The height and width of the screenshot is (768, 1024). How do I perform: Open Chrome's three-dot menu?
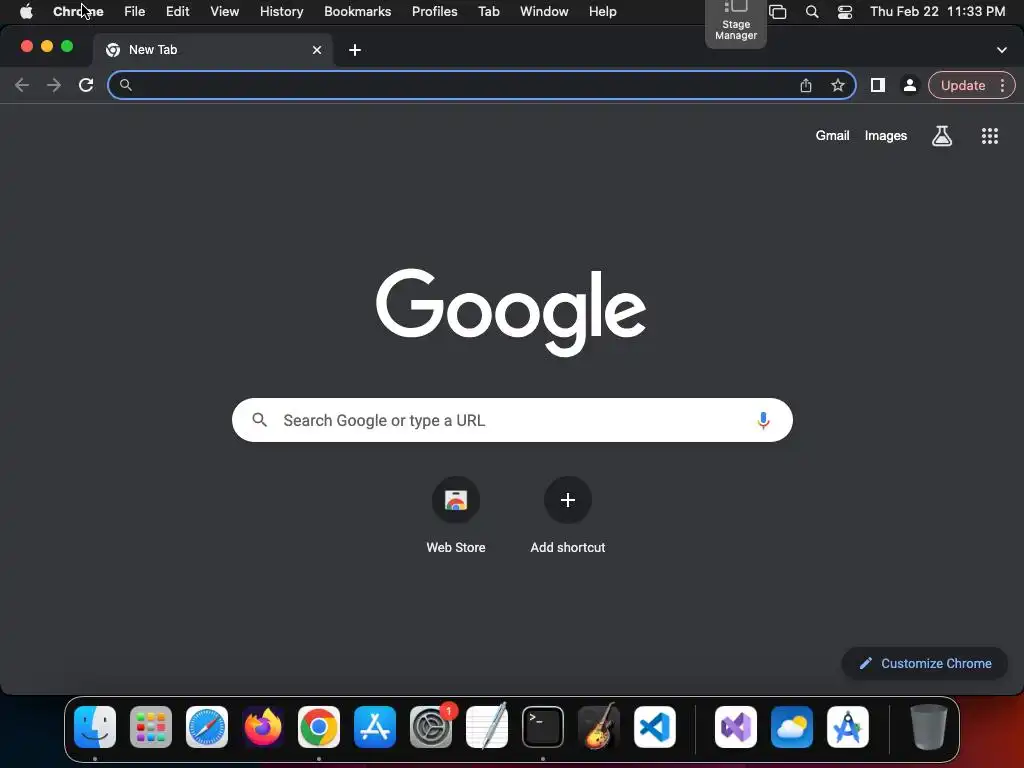coord(1002,85)
